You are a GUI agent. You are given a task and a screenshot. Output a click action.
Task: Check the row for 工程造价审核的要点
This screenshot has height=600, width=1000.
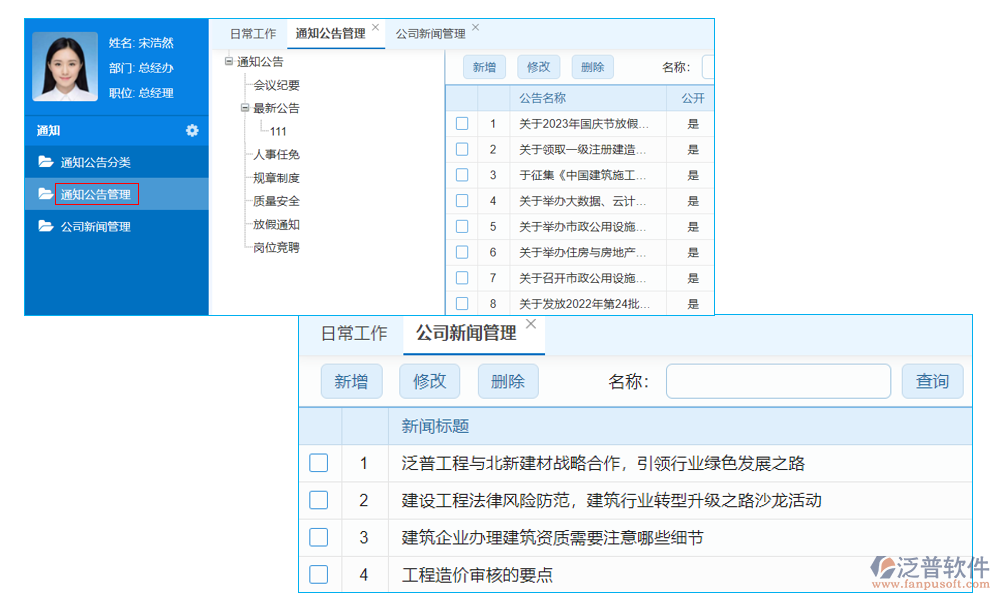point(318,574)
